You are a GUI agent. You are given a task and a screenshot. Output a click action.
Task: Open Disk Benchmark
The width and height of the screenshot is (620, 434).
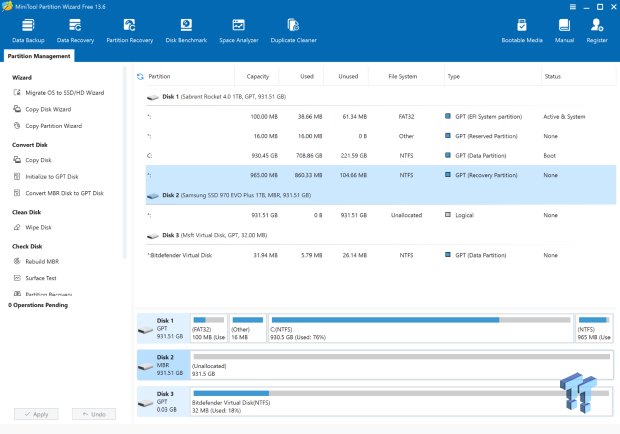coord(186,31)
